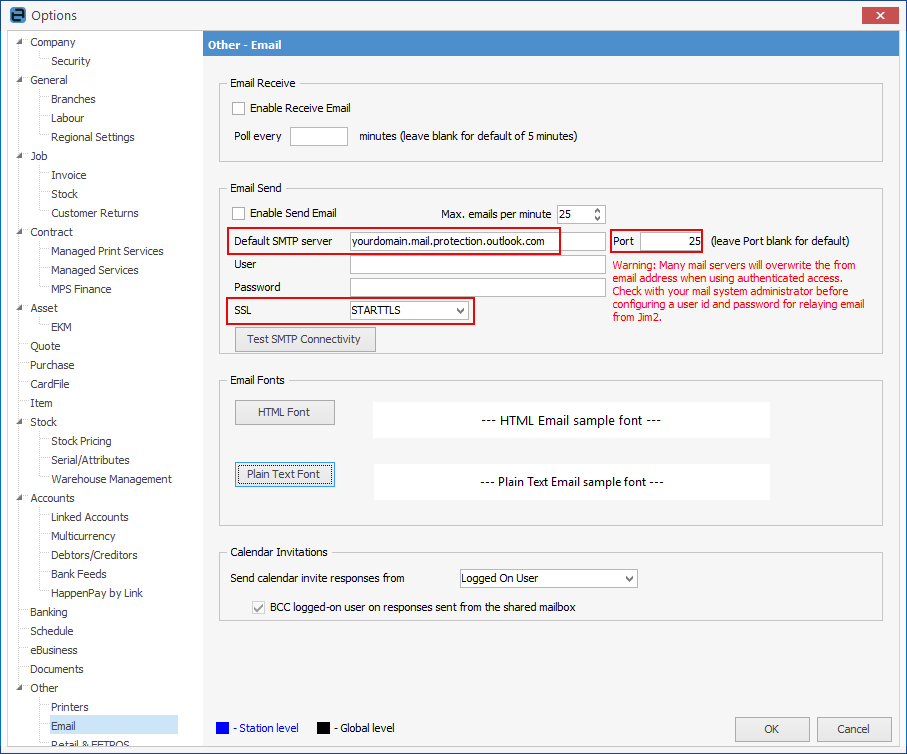Select Customer Returns under Job
Viewport: 907px width, 754px height.
(95, 214)
